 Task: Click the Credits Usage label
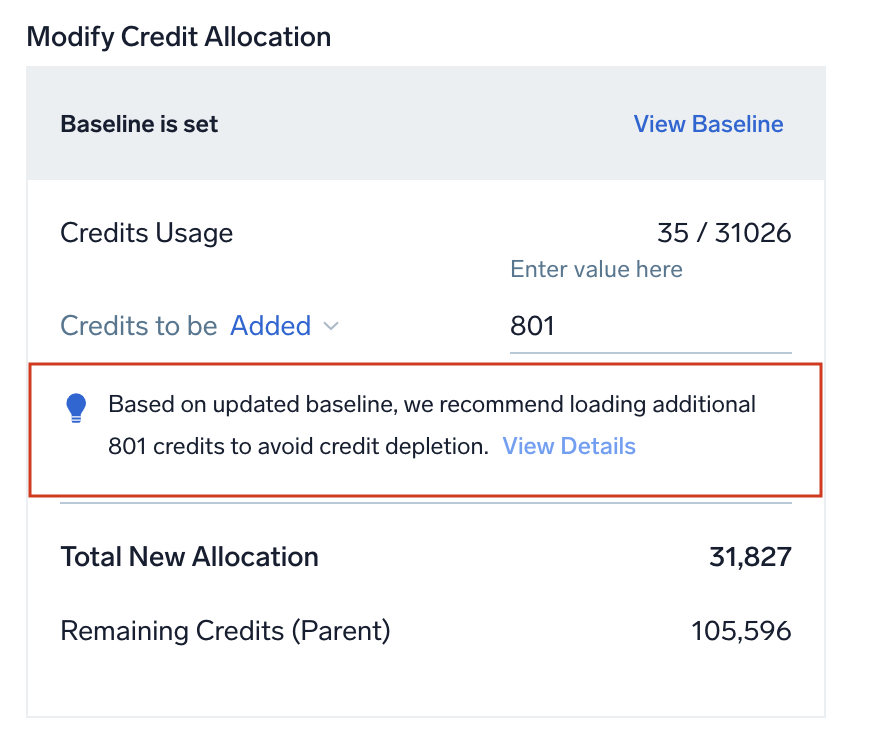coord(146,232)
